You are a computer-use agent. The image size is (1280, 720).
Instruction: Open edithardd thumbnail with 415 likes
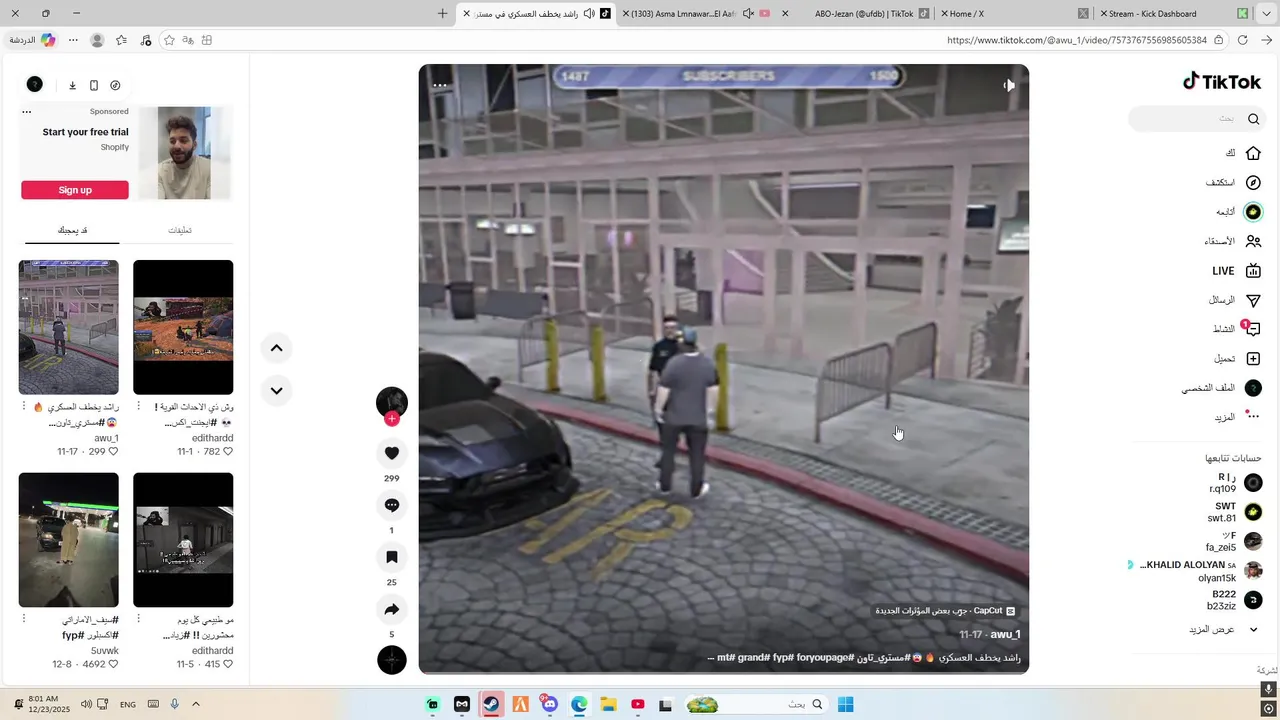[183, 540]
